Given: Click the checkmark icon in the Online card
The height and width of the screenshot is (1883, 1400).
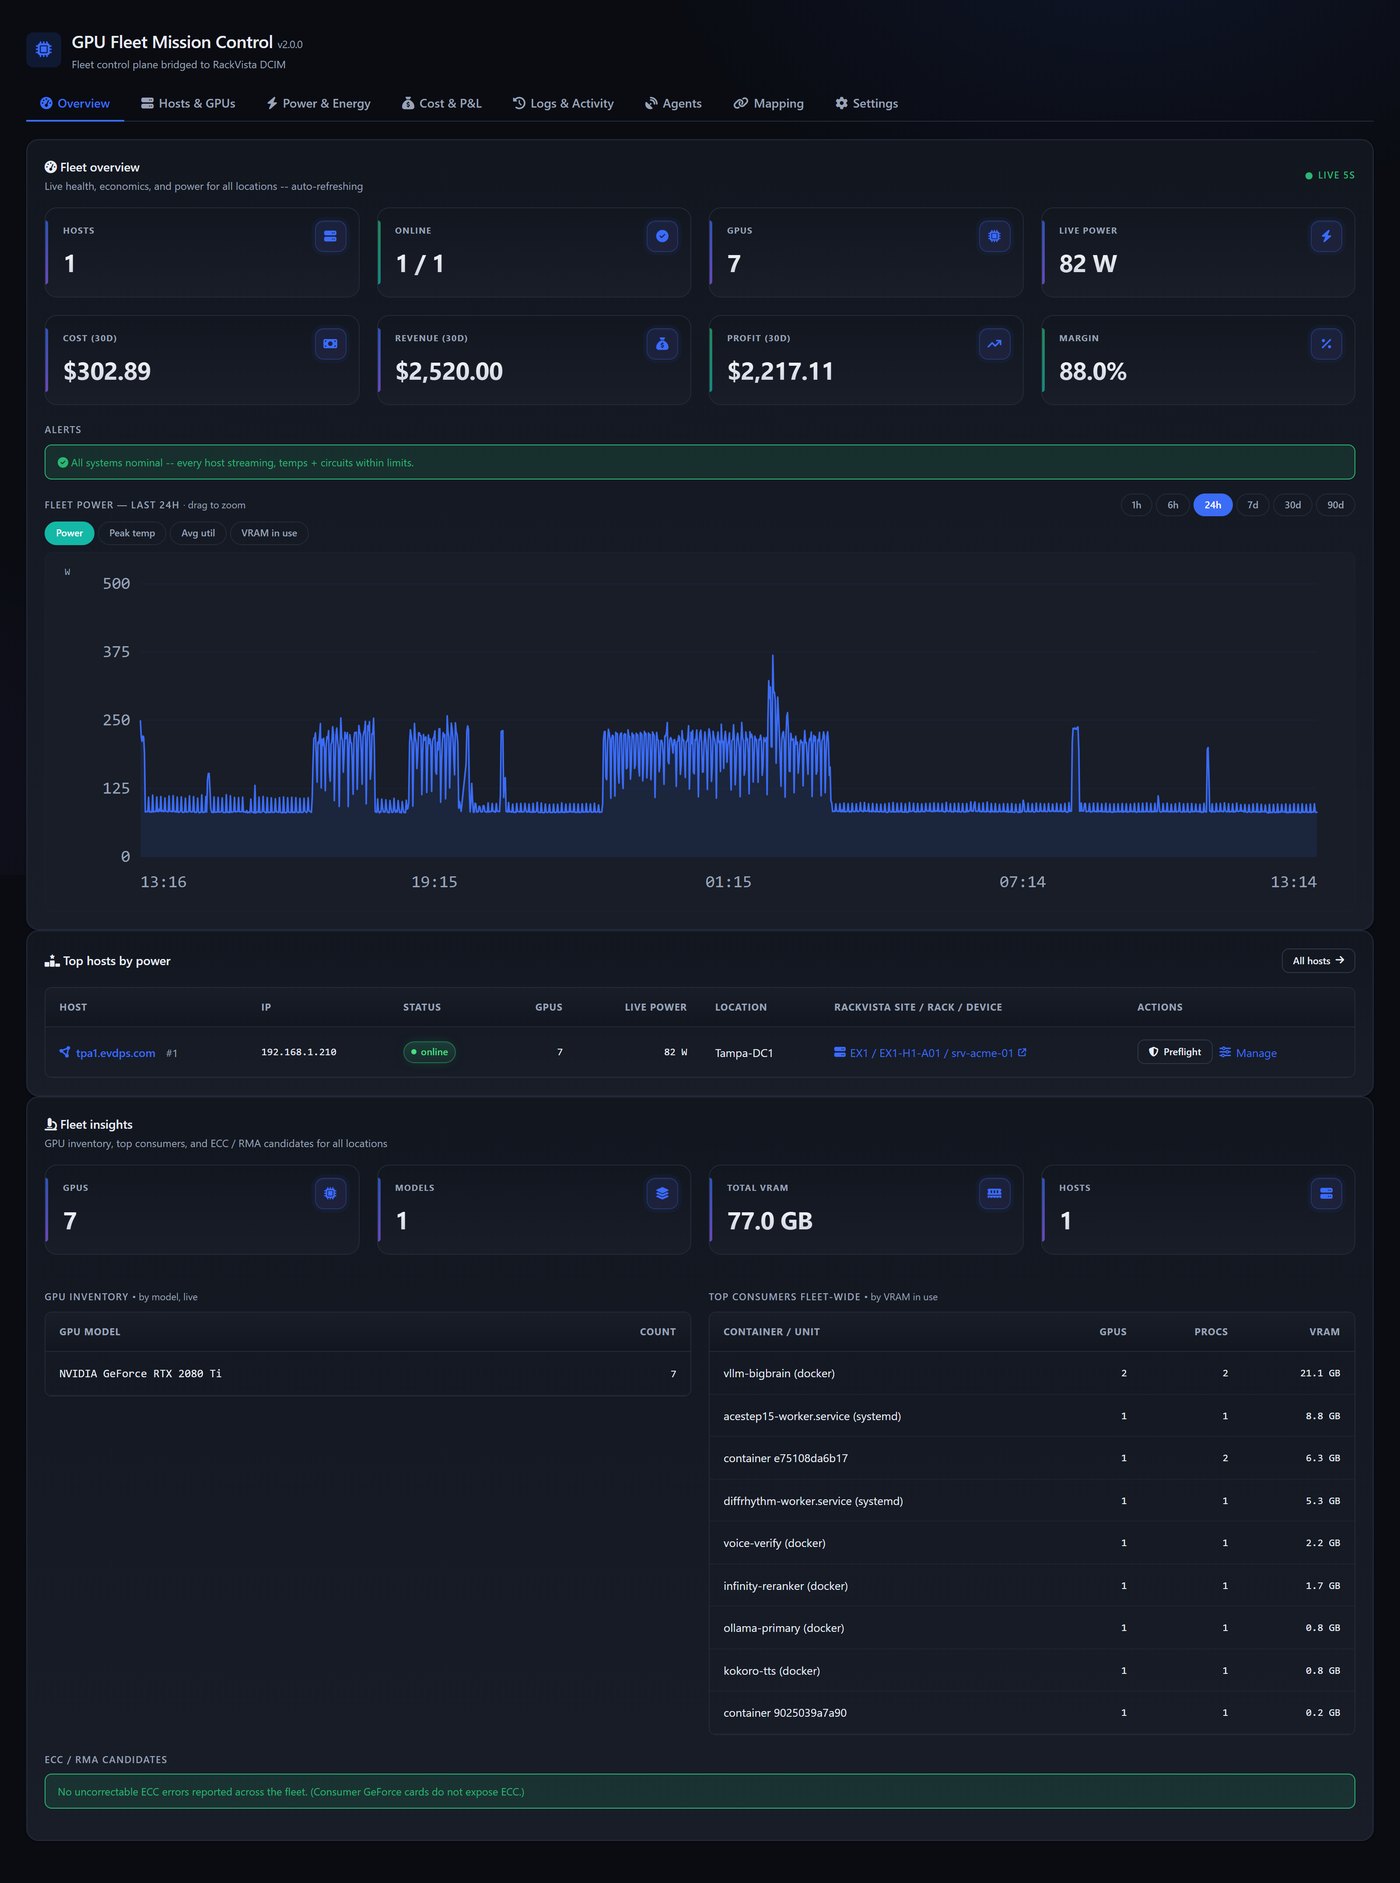Looking at the screenshot, I should coord(662,236).
